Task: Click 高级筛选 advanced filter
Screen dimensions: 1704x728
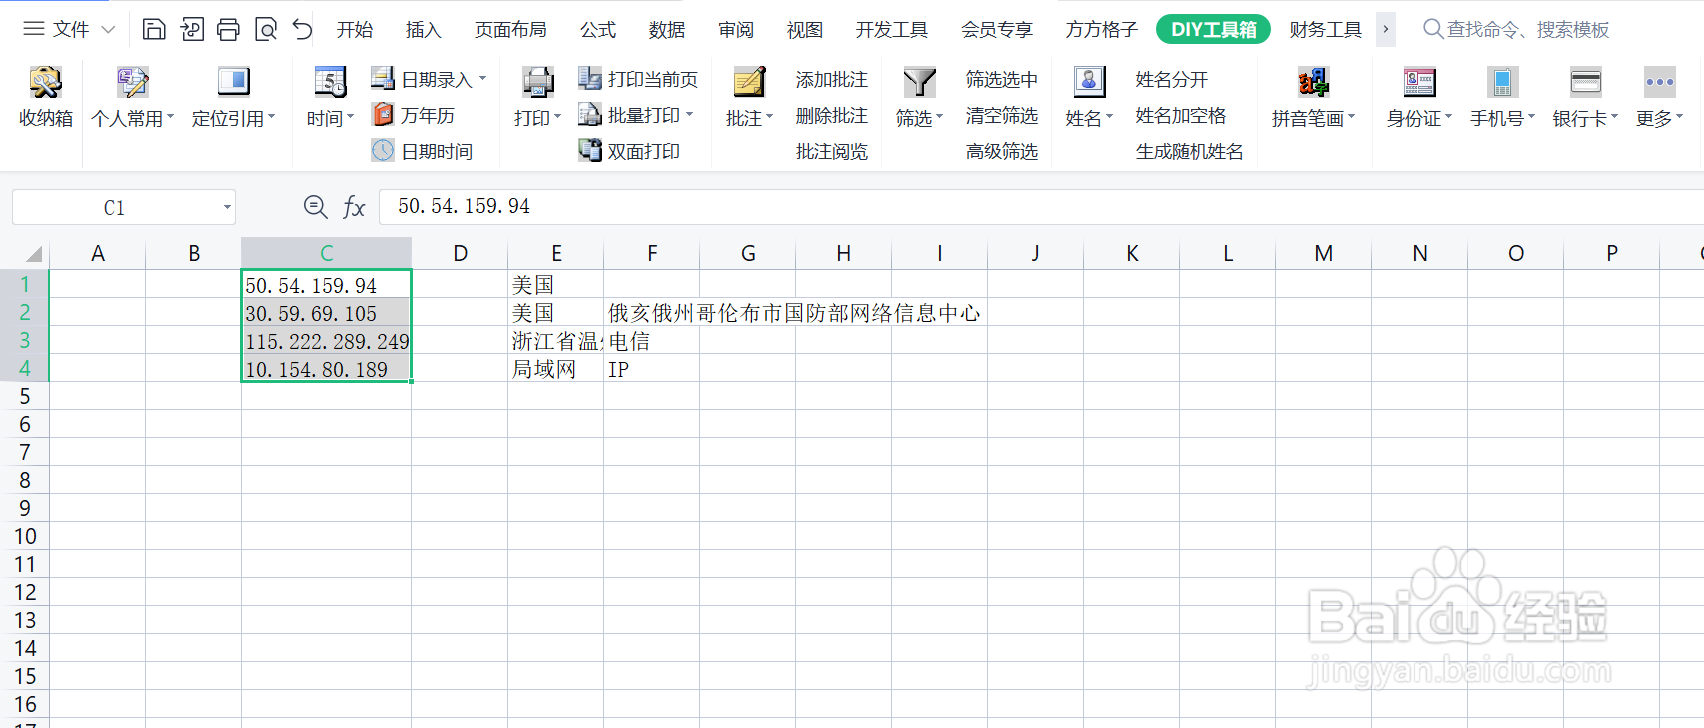Action: tap(1002, 151)
